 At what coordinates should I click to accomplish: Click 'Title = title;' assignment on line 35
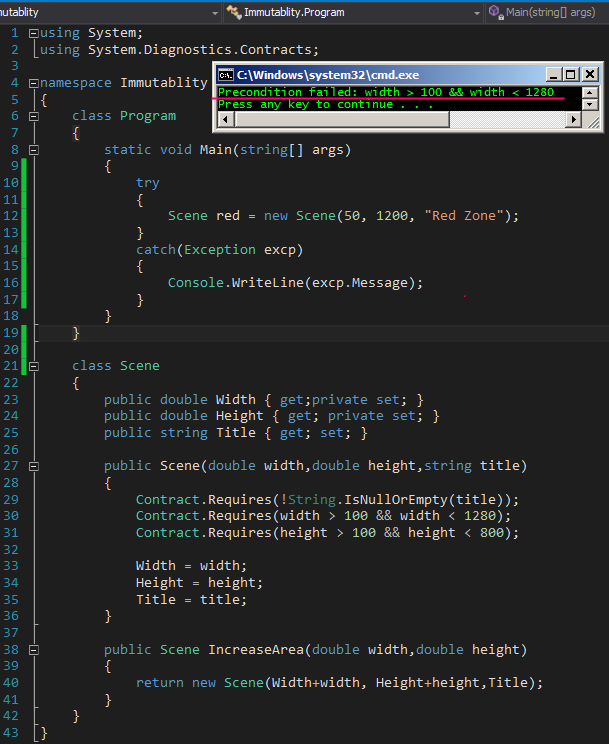191,600
